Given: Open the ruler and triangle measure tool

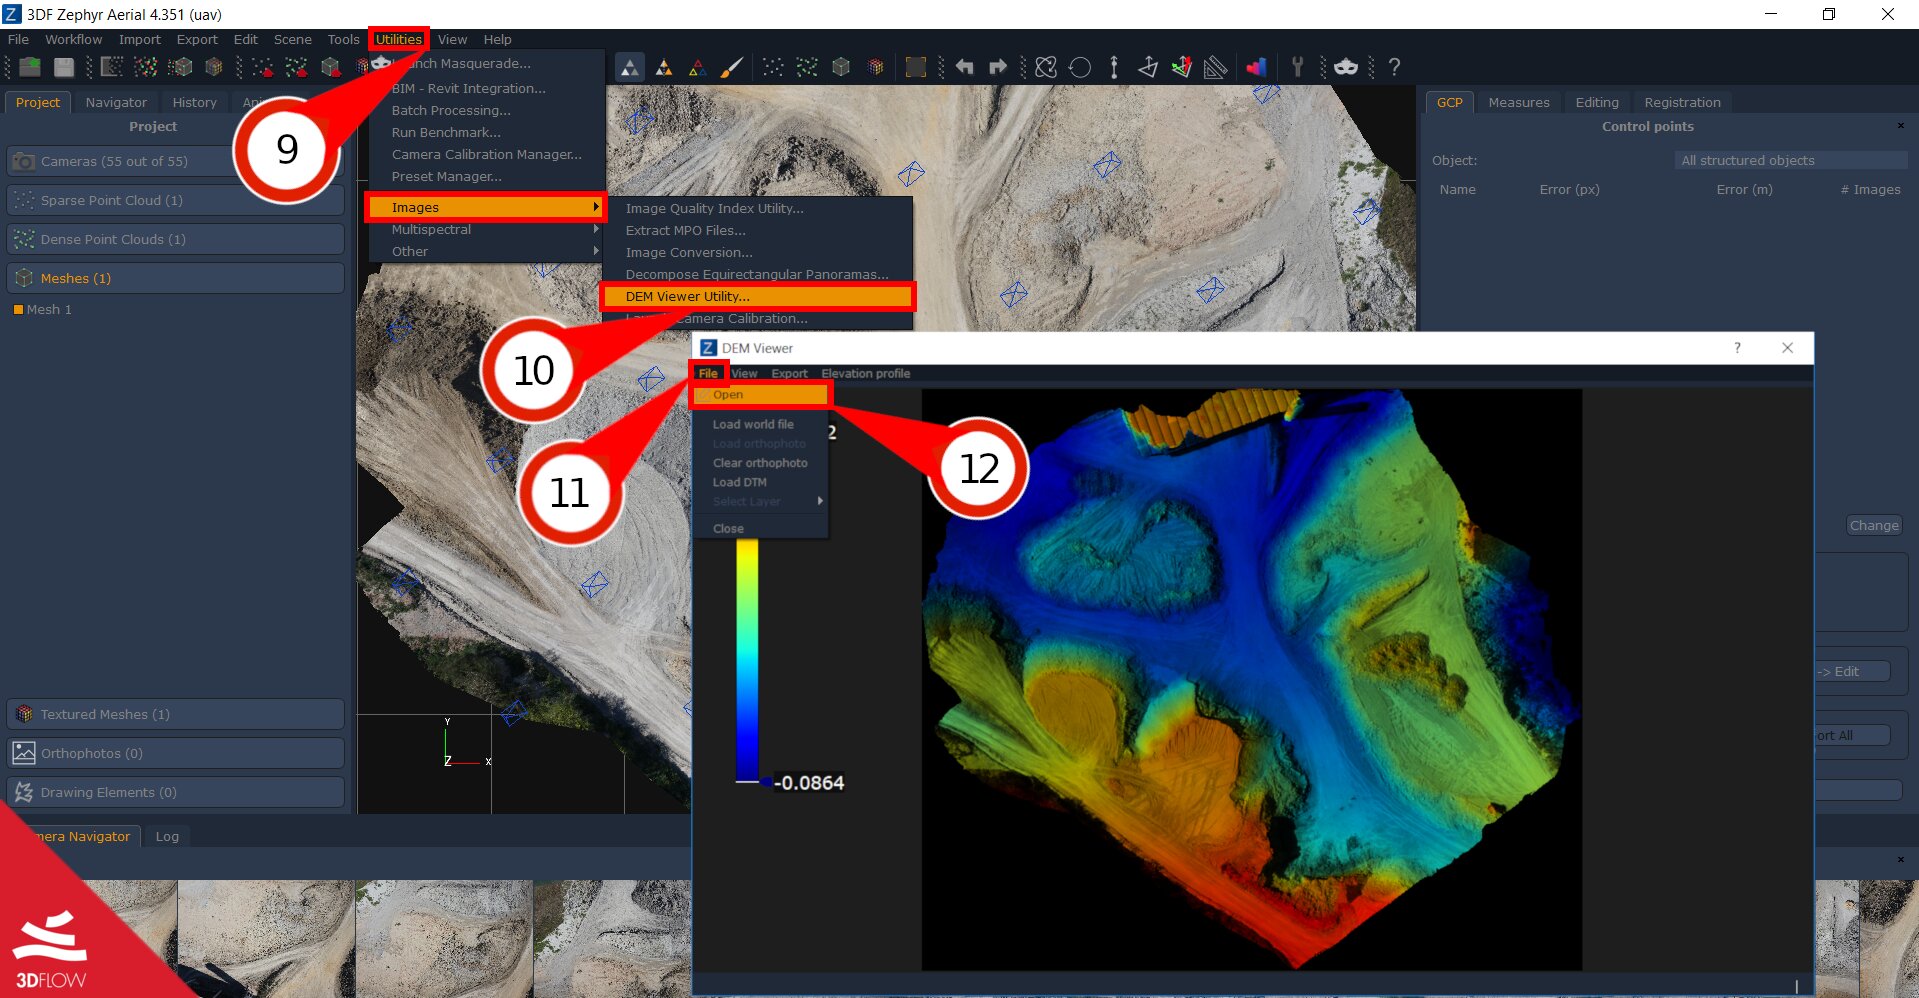Looking at the screenshot, I should pos(1216,67).
